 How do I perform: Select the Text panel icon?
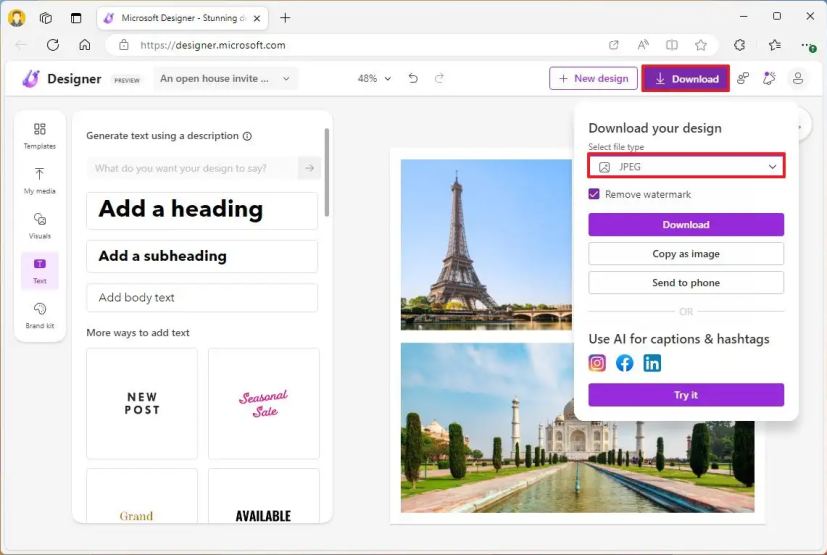coord(40,270)
